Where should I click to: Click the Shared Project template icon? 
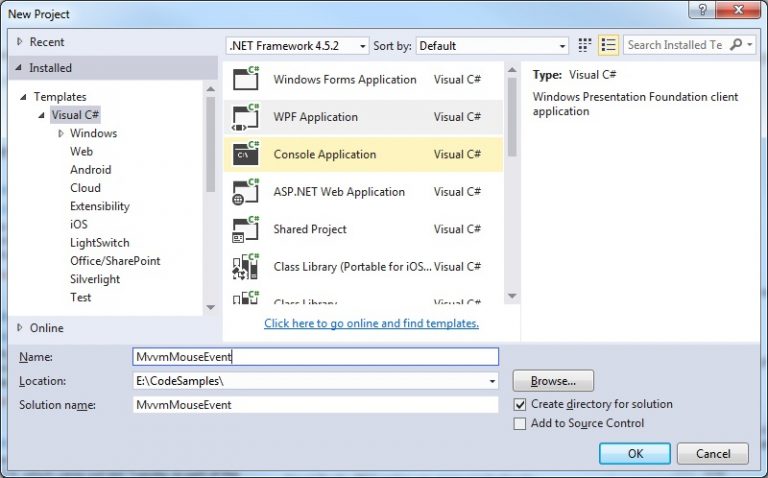pyautogui.click(x=246, y=229)
